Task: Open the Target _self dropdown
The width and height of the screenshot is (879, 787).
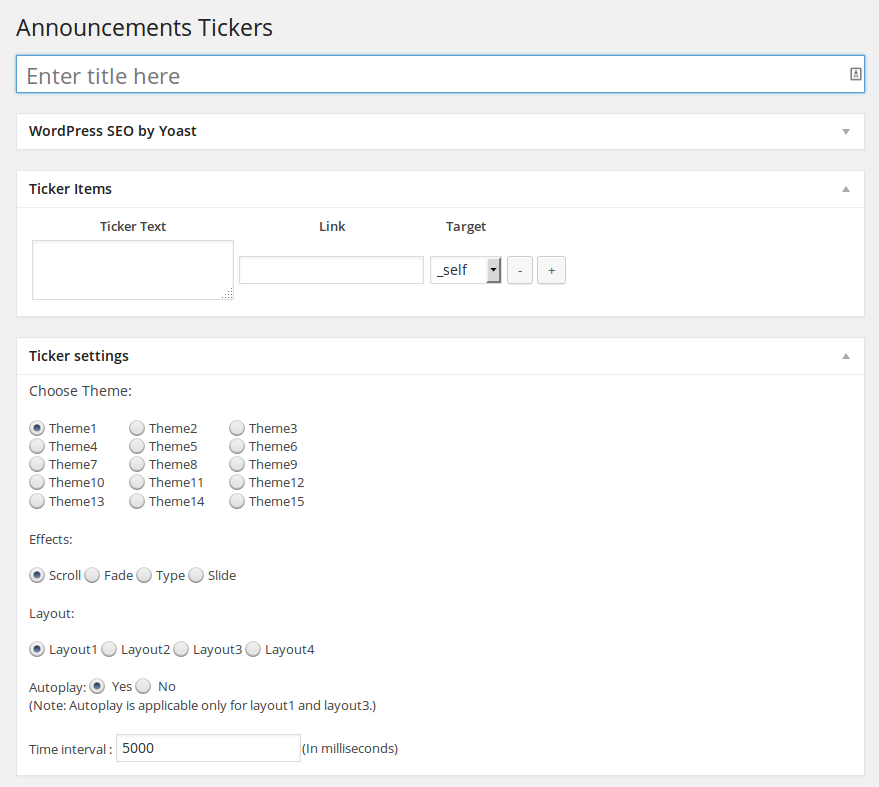Action: [466, 270]
